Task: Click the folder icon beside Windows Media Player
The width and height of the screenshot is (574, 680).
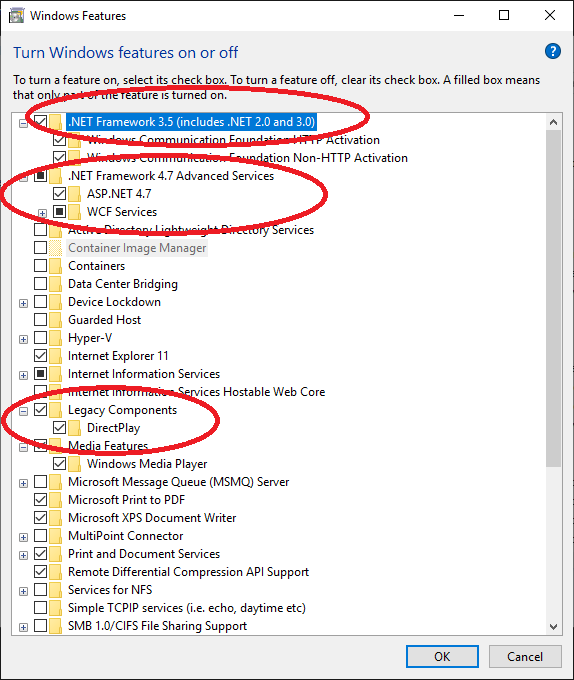Action: [x=75, y=464]
